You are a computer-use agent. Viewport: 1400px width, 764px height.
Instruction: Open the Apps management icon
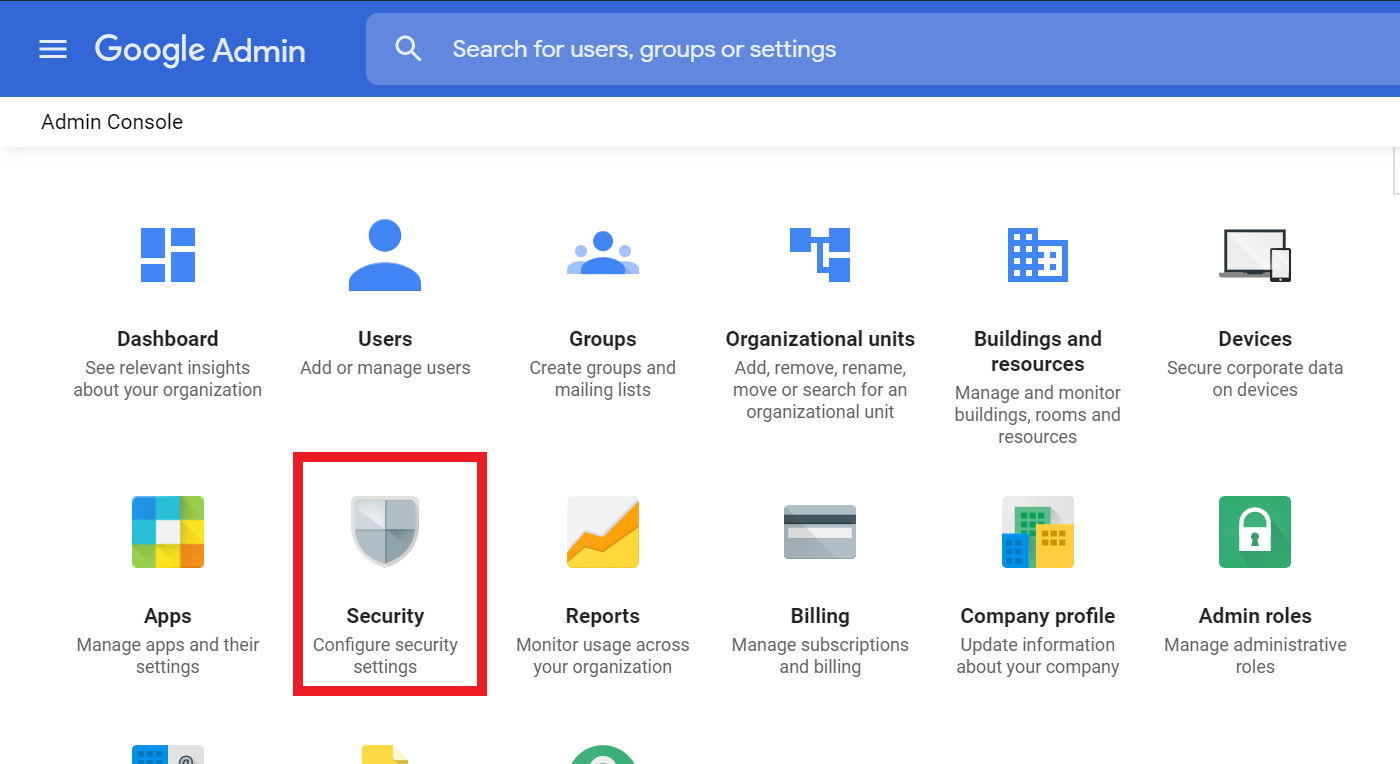pos(167,532)
